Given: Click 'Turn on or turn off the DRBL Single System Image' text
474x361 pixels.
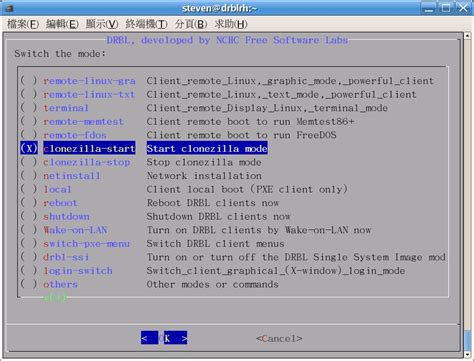Looking at the screenshot, I should coord(296,257).
